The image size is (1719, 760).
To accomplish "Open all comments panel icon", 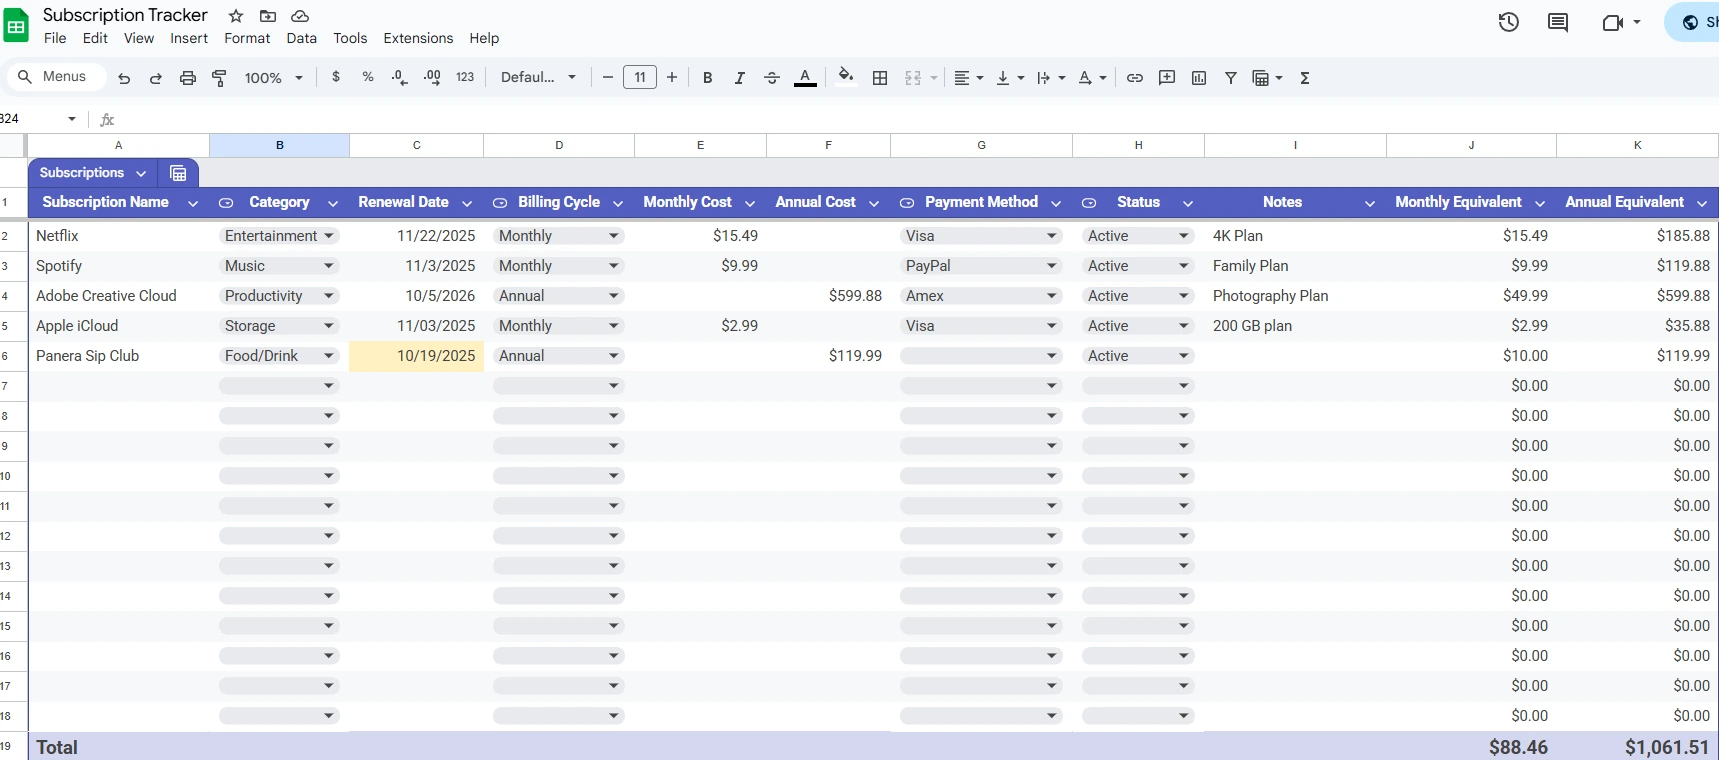I will click(1558, 22).
